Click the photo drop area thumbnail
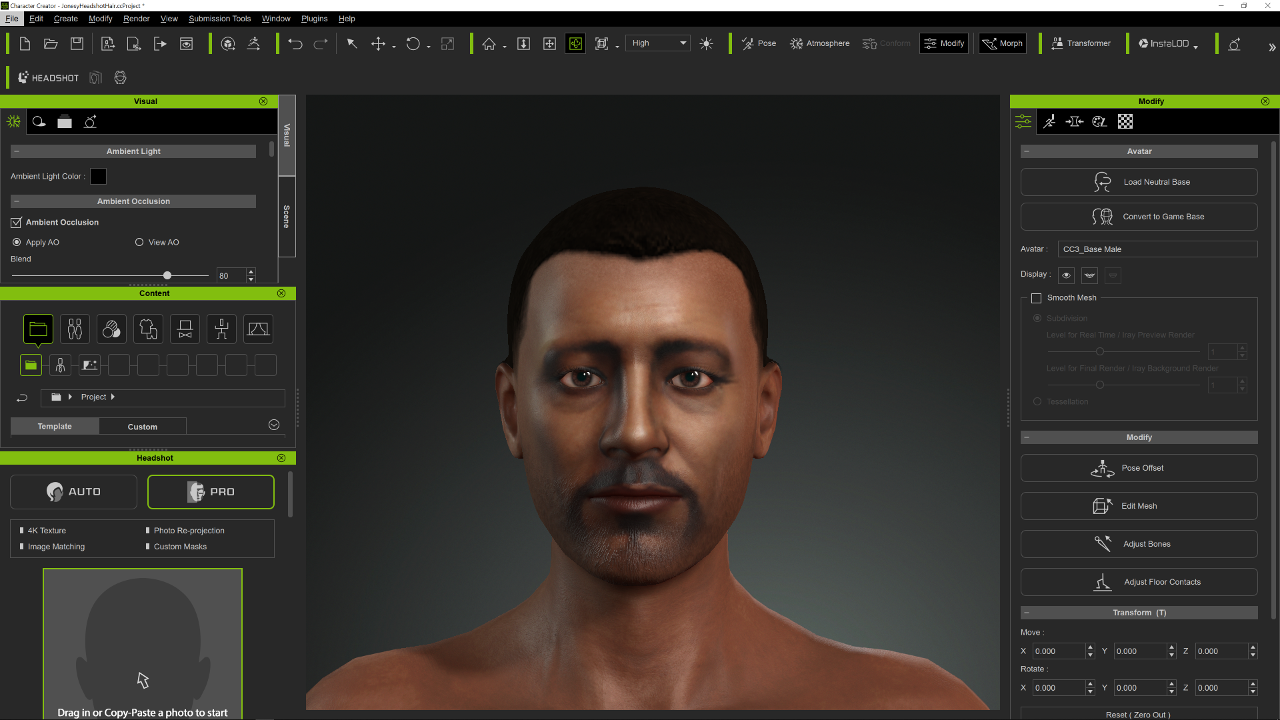The height and width of the screenshot is (720, 1280). 142,644
